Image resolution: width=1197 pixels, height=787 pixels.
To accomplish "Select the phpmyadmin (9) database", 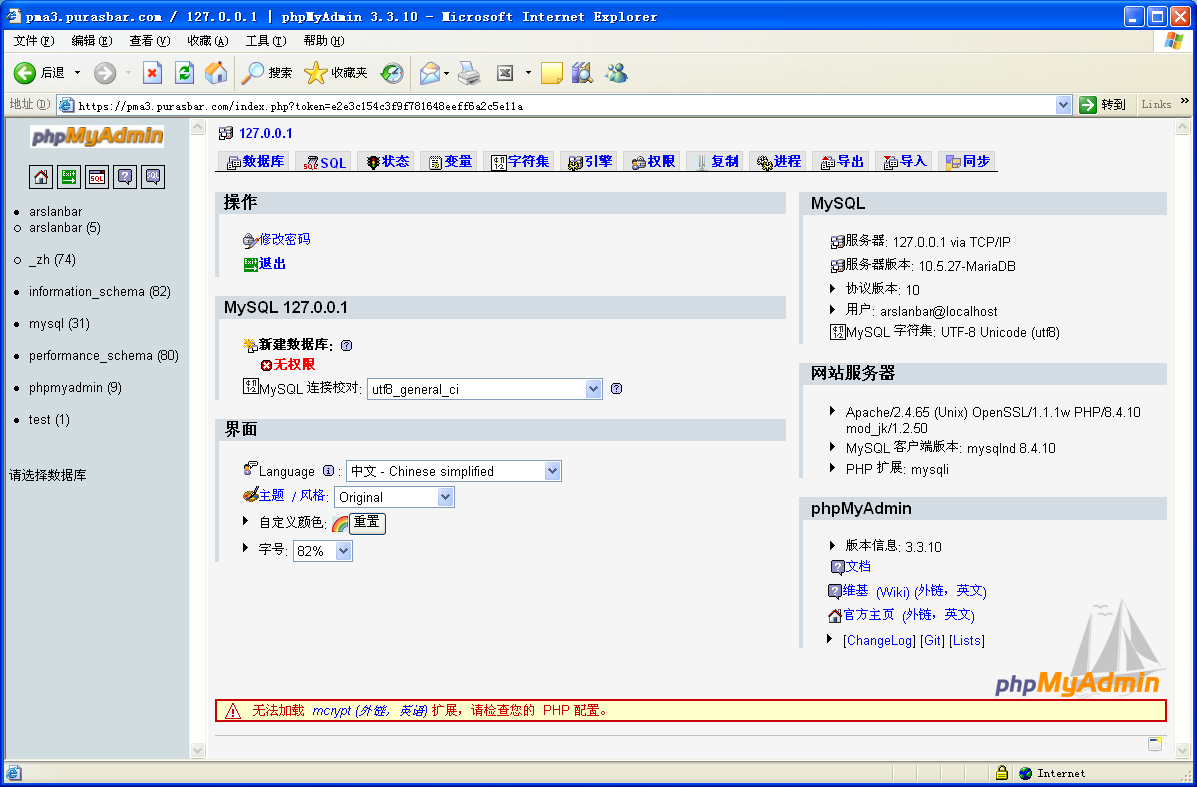I will point(75,388).
